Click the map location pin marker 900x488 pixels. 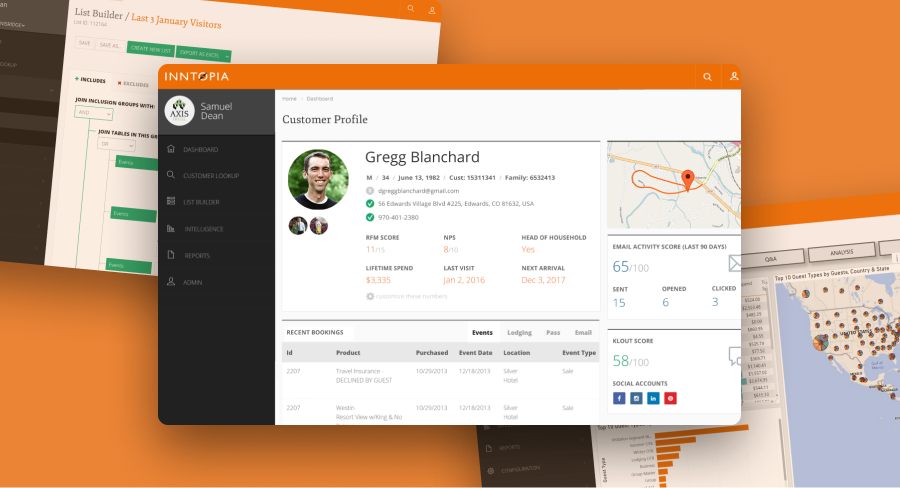coord(687,179)
